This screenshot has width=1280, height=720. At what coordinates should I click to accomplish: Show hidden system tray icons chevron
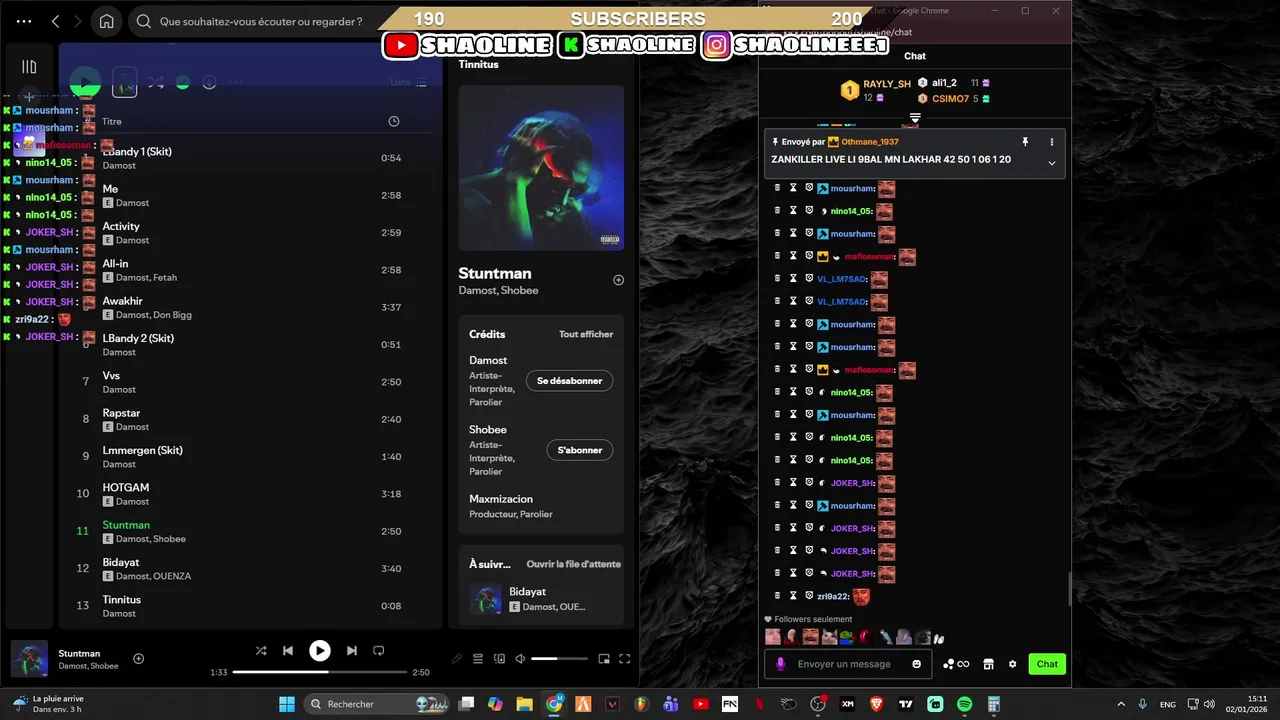1120,704
